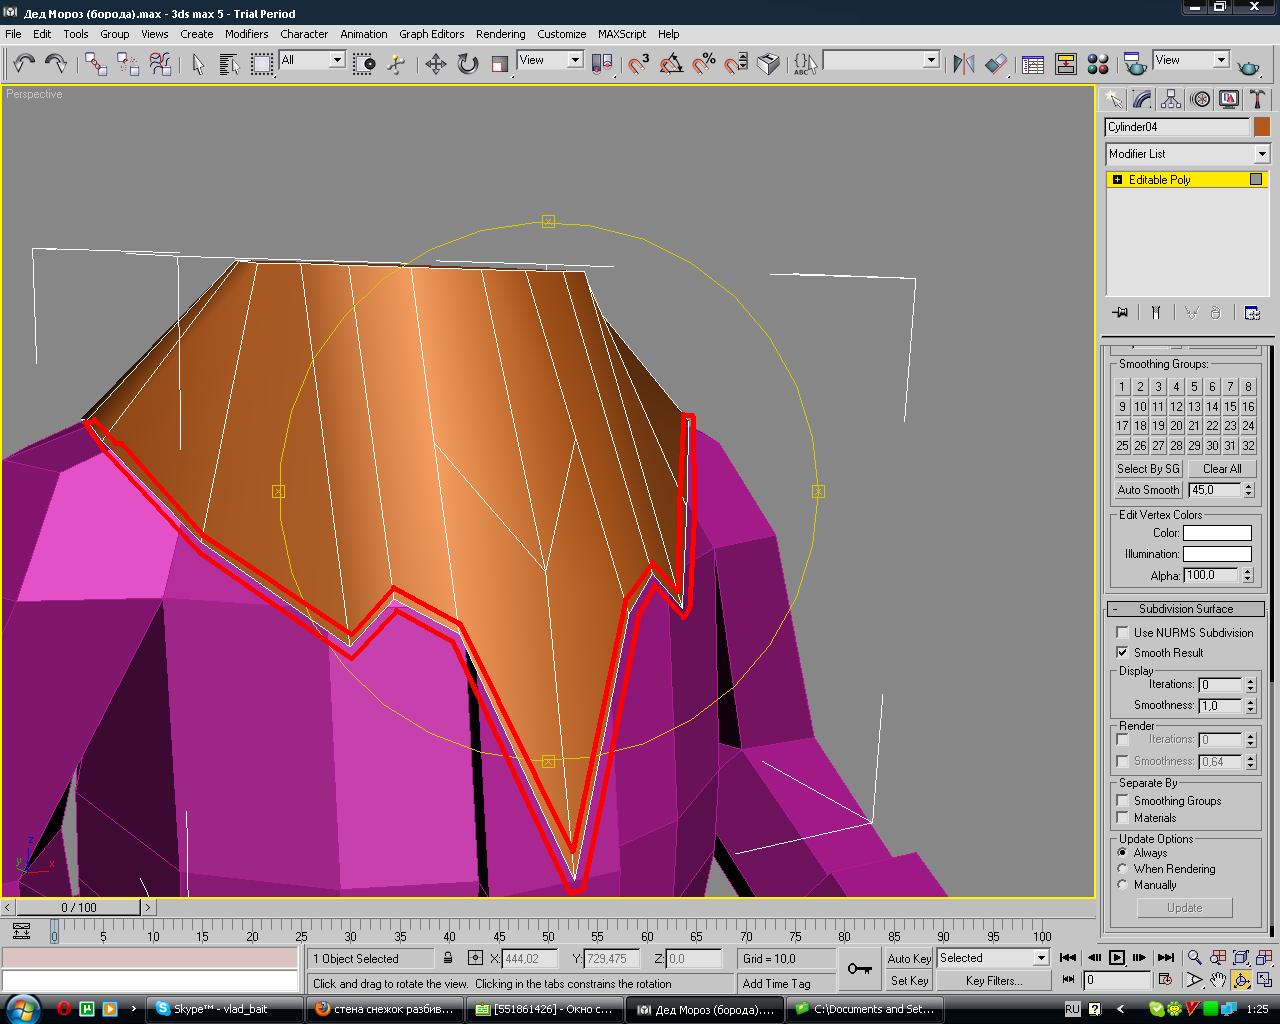1280x1024 pixels.
Task: Activate the Select and Rotate tool
Action: pos(467,64)
